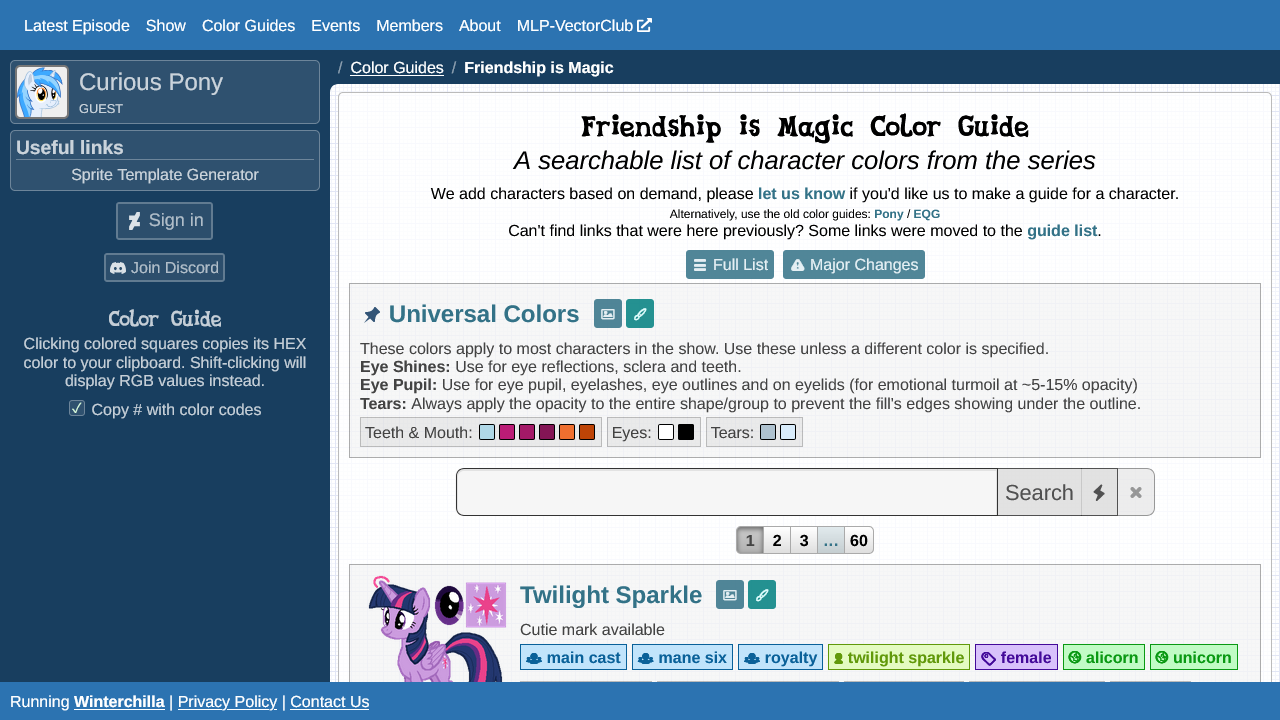Open the MLP-VectorClub external link
1280x720 pixels.
coord(584,26)
